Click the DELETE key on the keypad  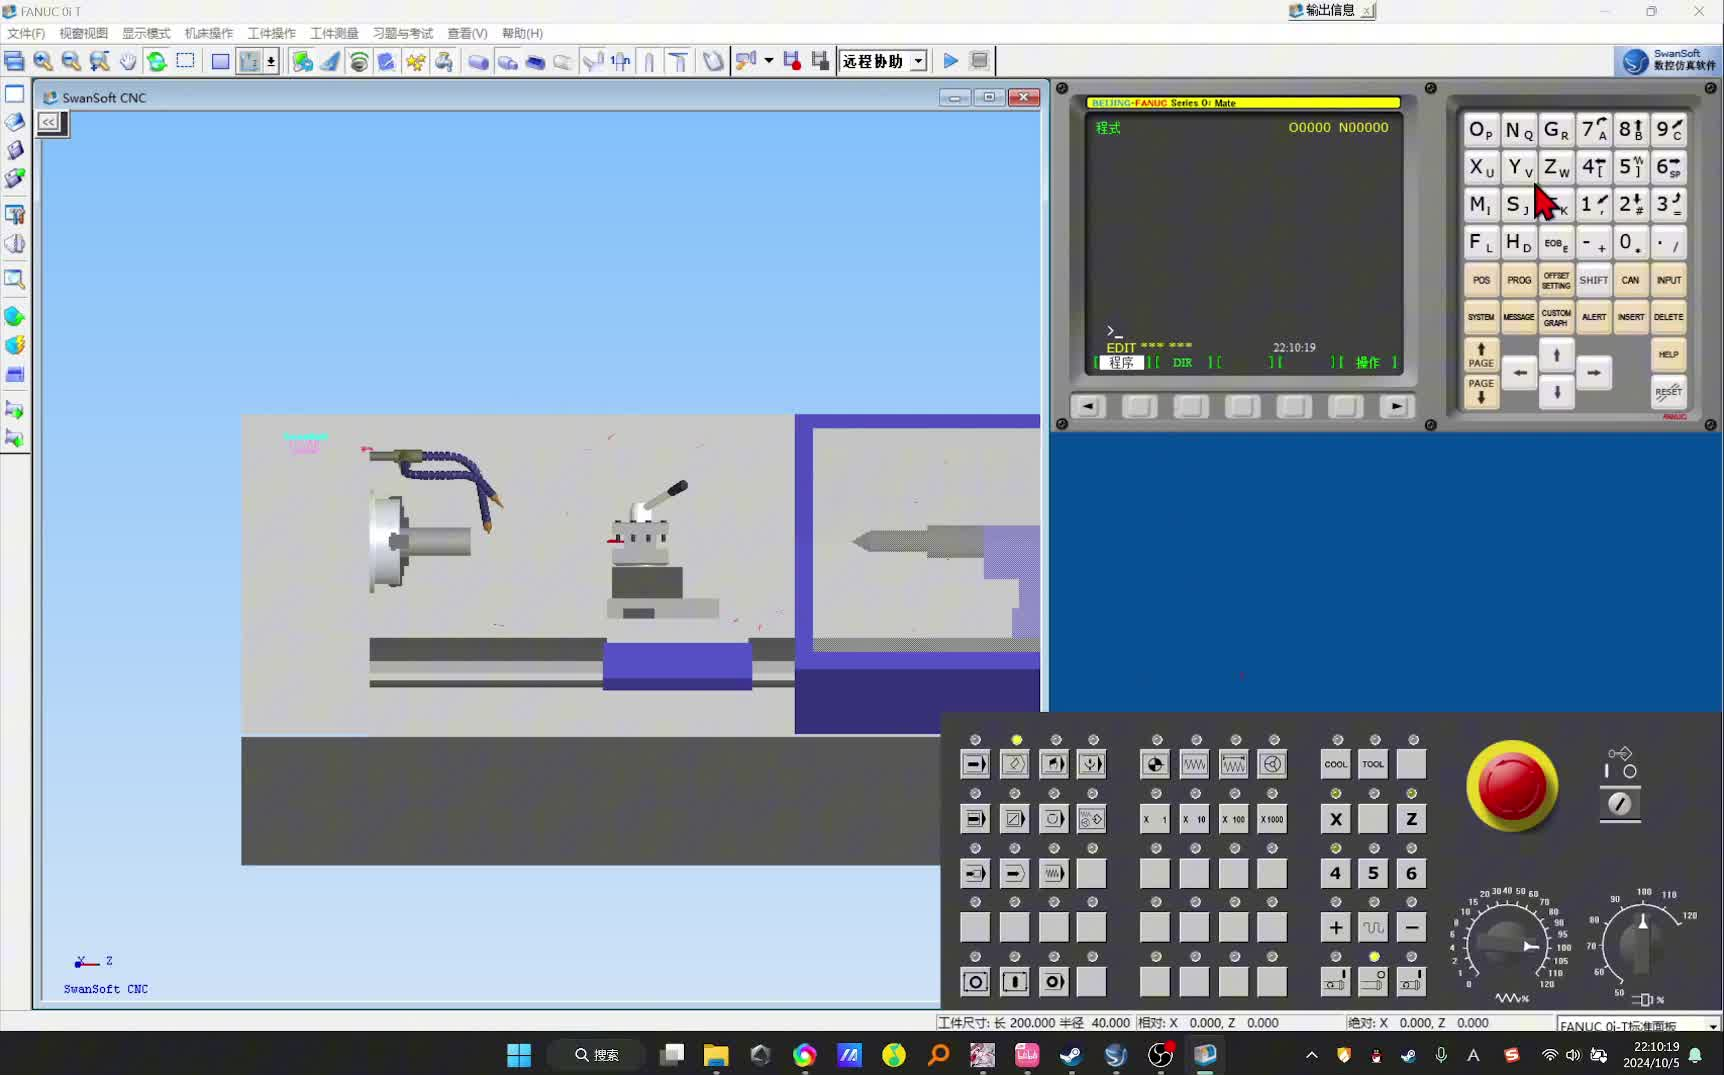click(1668, 317)
